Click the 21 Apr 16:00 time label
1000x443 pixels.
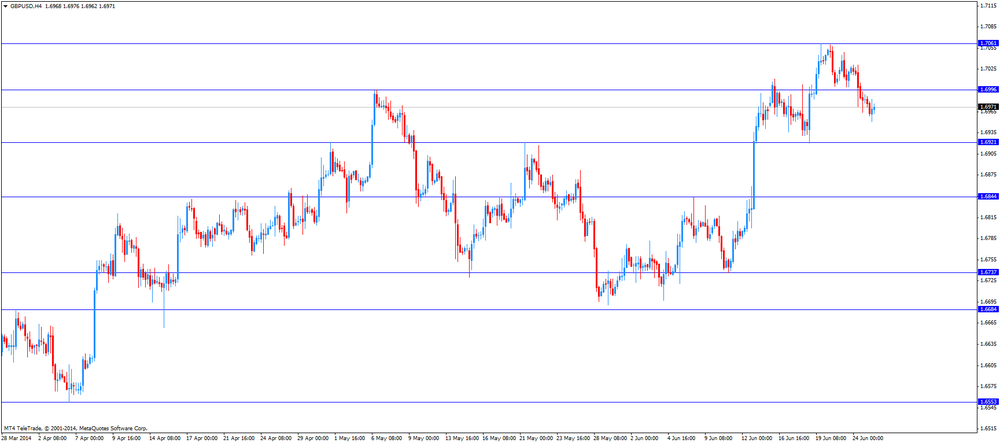coord(239,439)
